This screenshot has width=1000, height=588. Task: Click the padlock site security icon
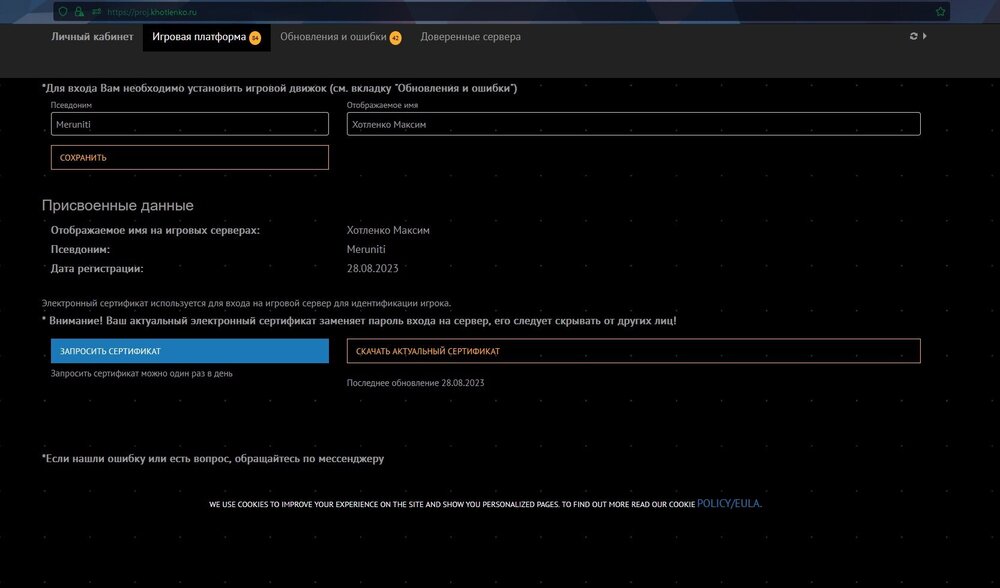(x=79, y=12)
